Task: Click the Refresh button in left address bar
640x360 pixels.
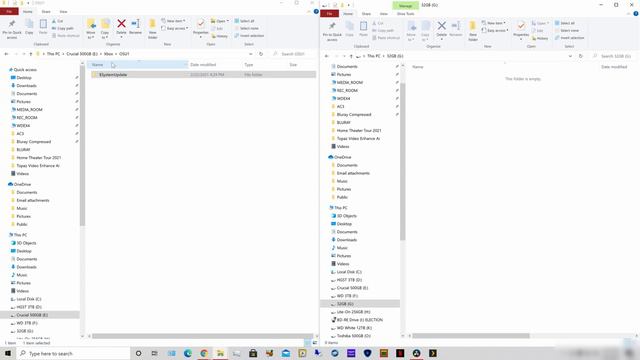Action: pyautogui.click(x=261, y=54)
